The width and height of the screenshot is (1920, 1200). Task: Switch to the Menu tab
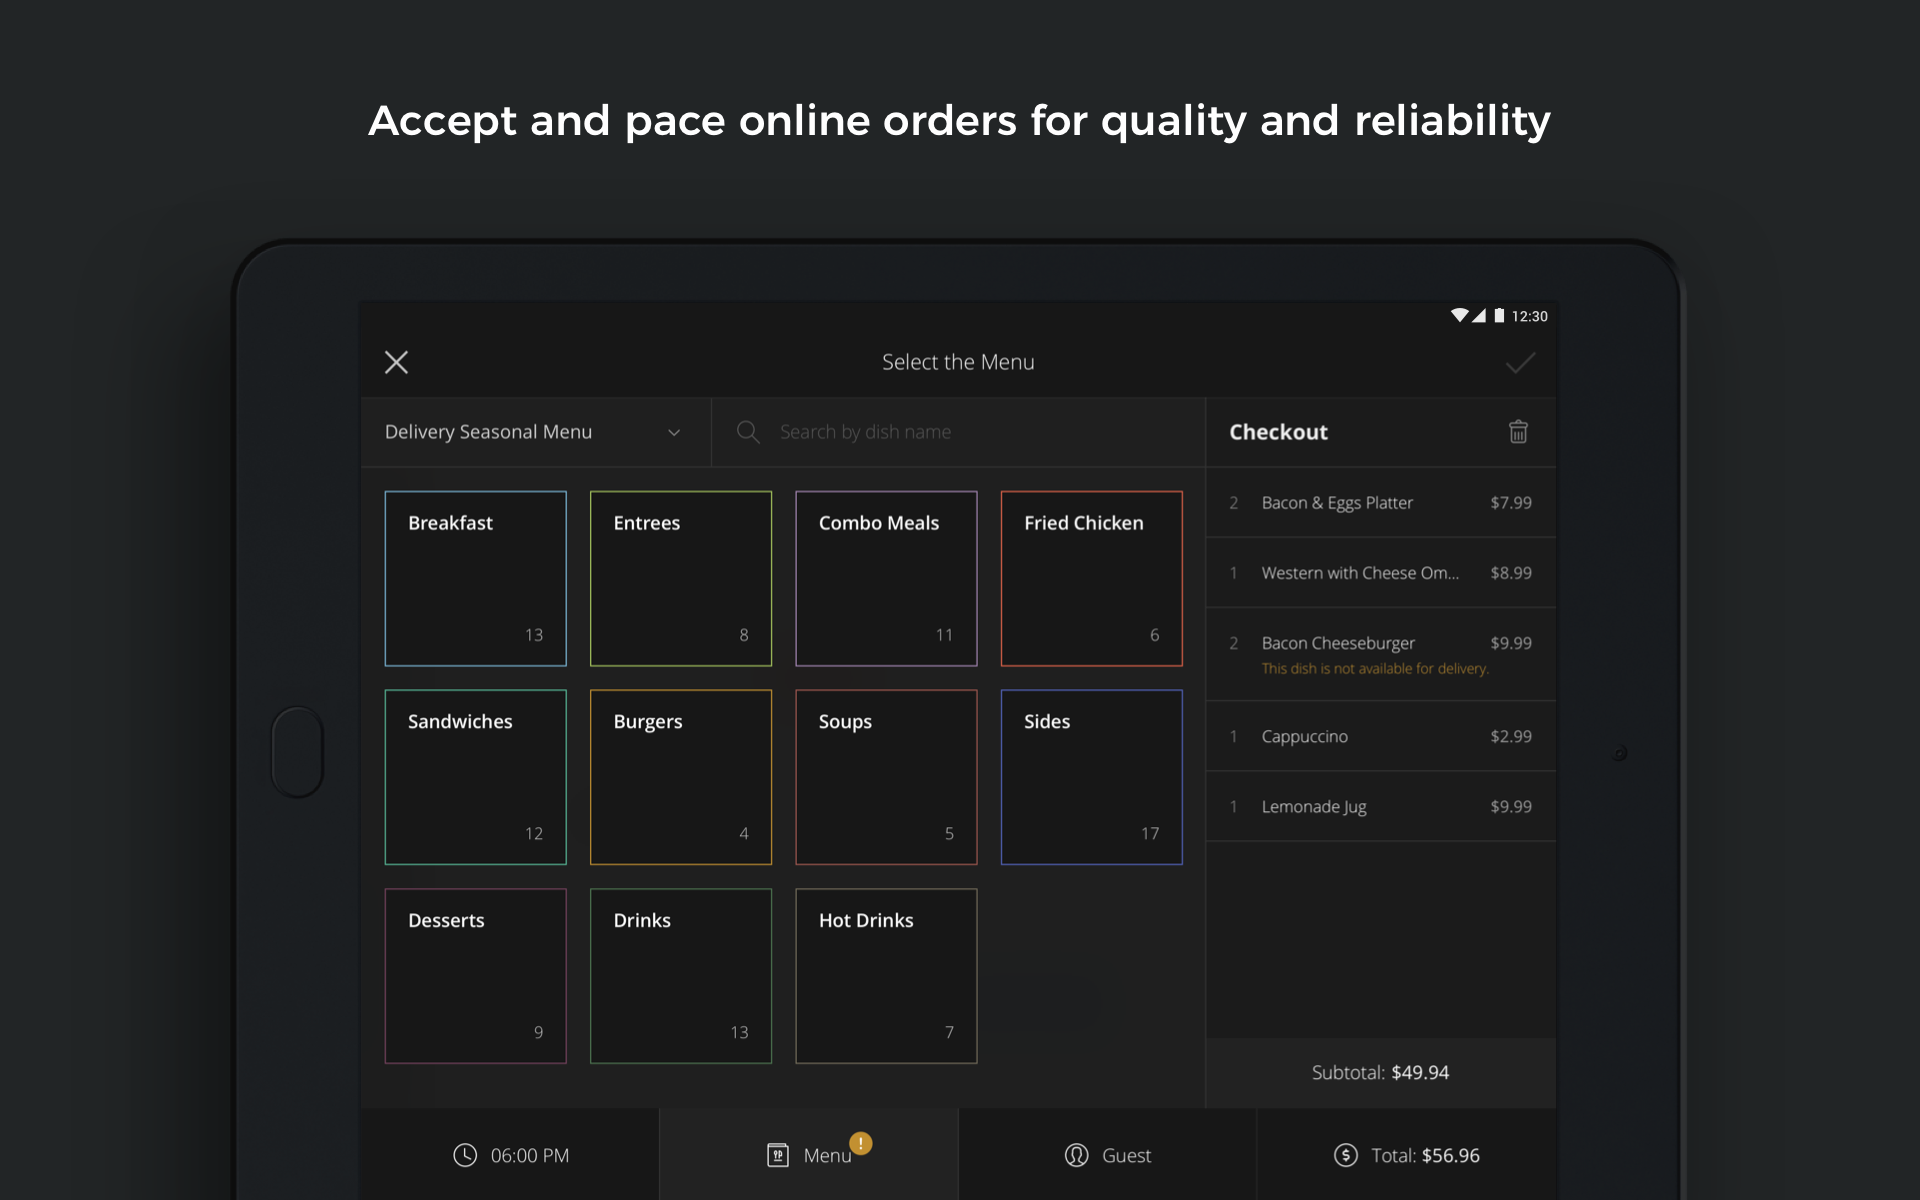tap(809, 1154)
